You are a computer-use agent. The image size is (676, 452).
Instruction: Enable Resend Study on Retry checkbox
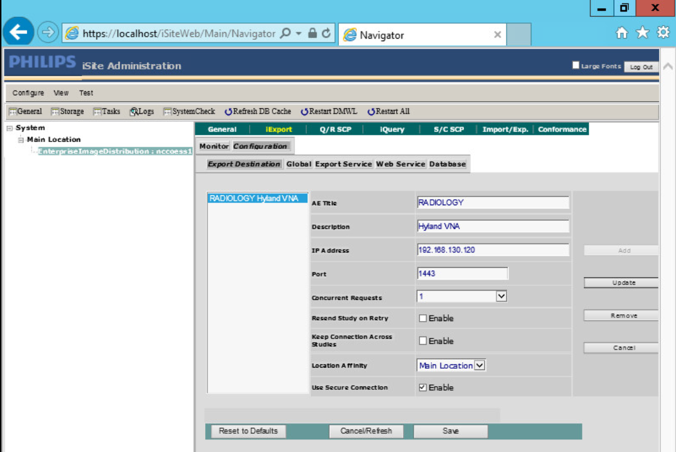coord(423,318)
